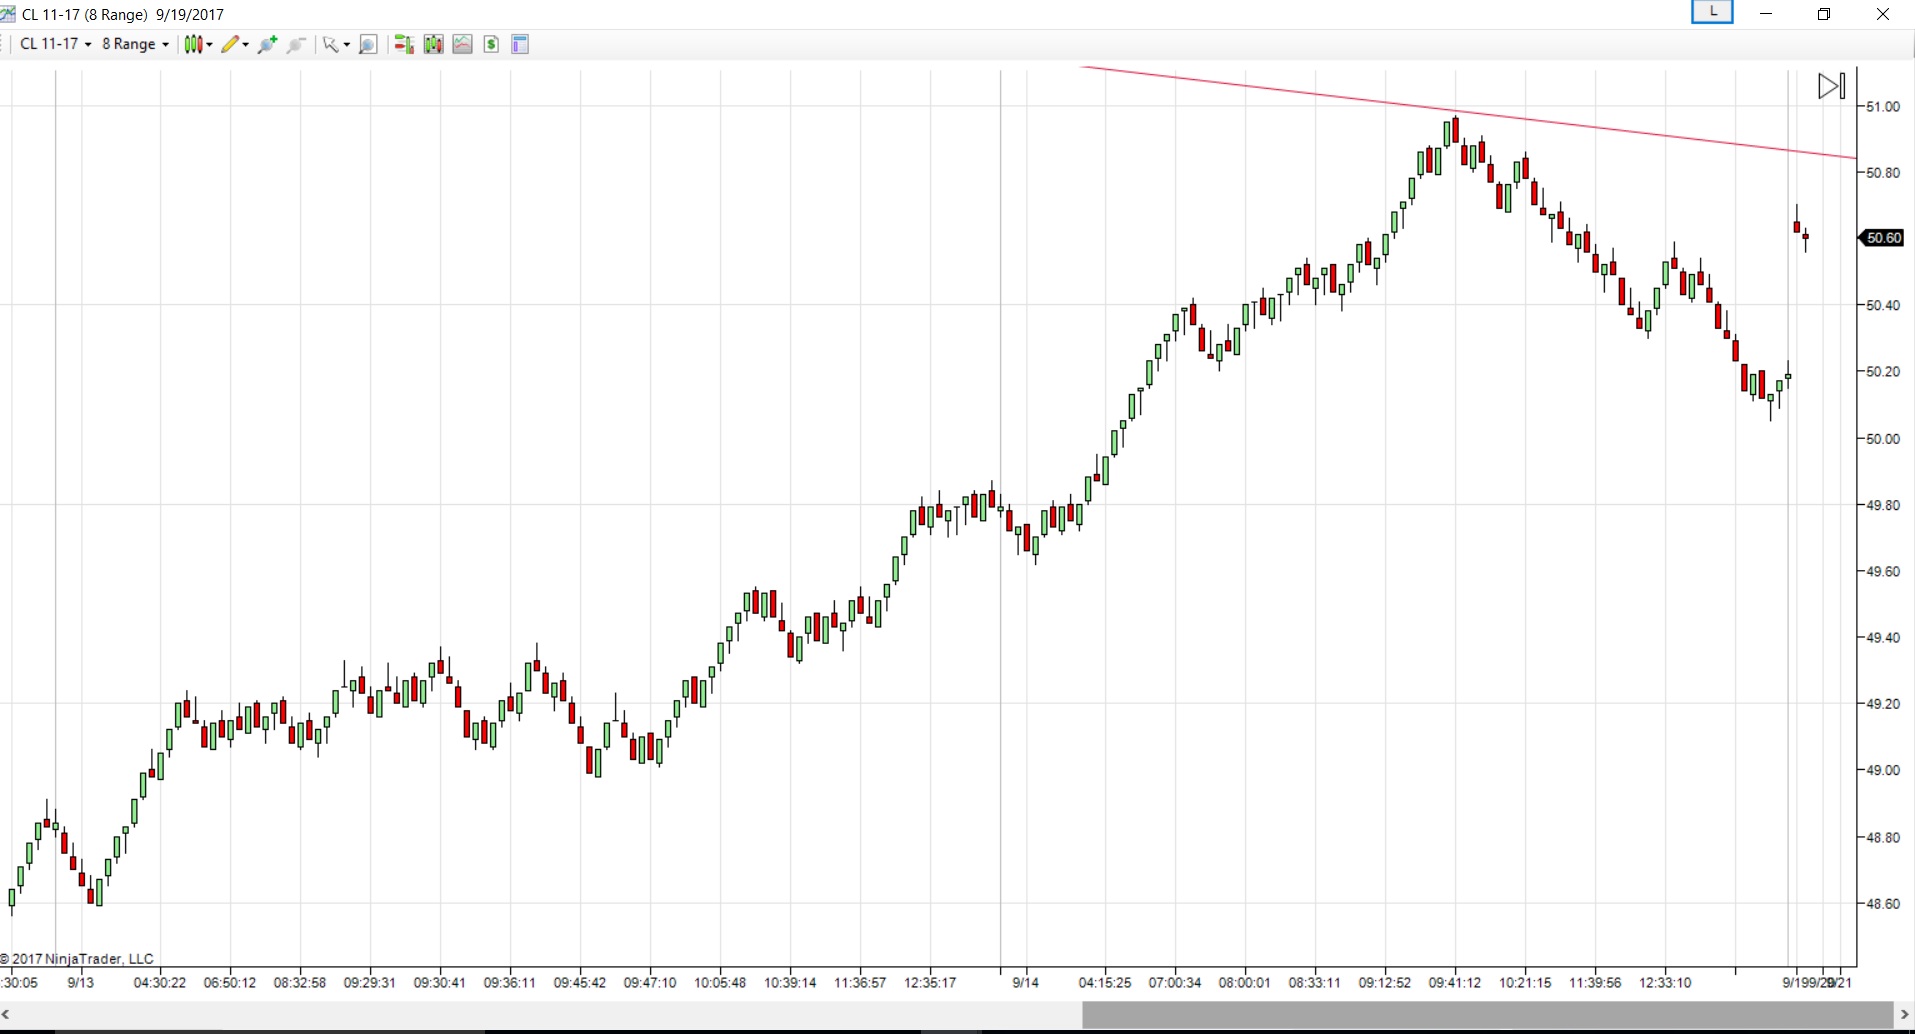Image resolution: width=1915 pixels, height=1034 pixels.
Task: Click the horizontal scrollbar thumb
Action: pyautogui.click(x=1488, y=1014)
